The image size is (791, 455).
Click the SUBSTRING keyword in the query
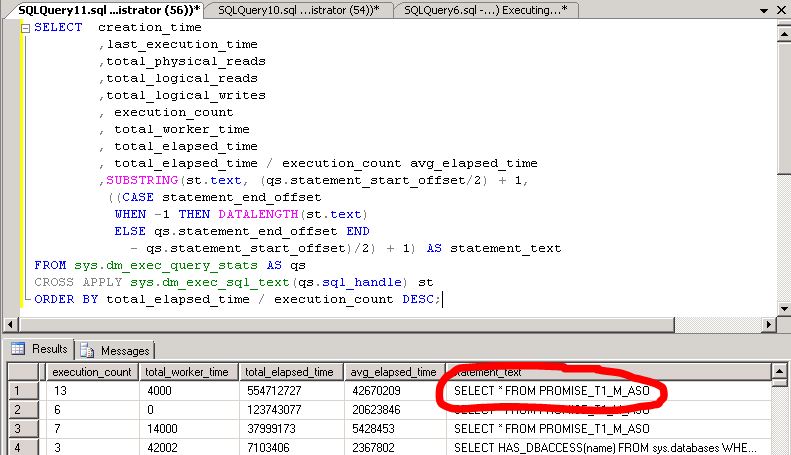tap(142, 180)
